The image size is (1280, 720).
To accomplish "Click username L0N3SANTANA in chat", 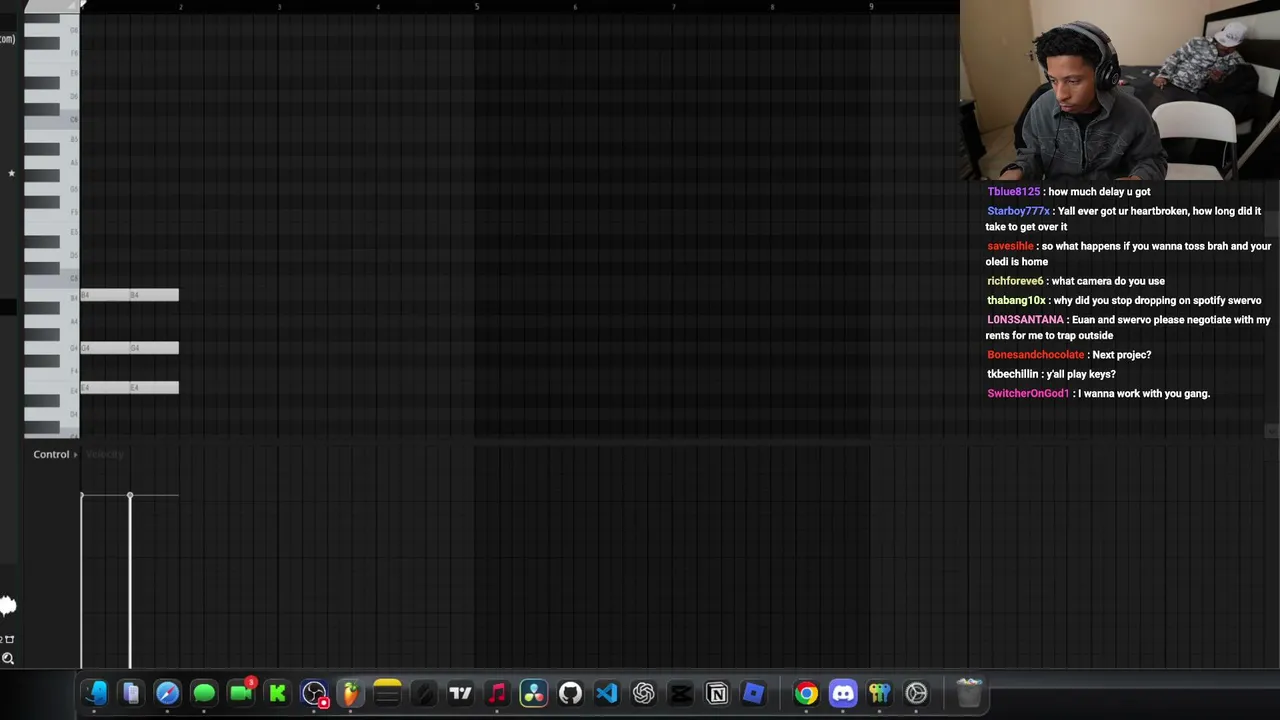I will click(1025, 320).
